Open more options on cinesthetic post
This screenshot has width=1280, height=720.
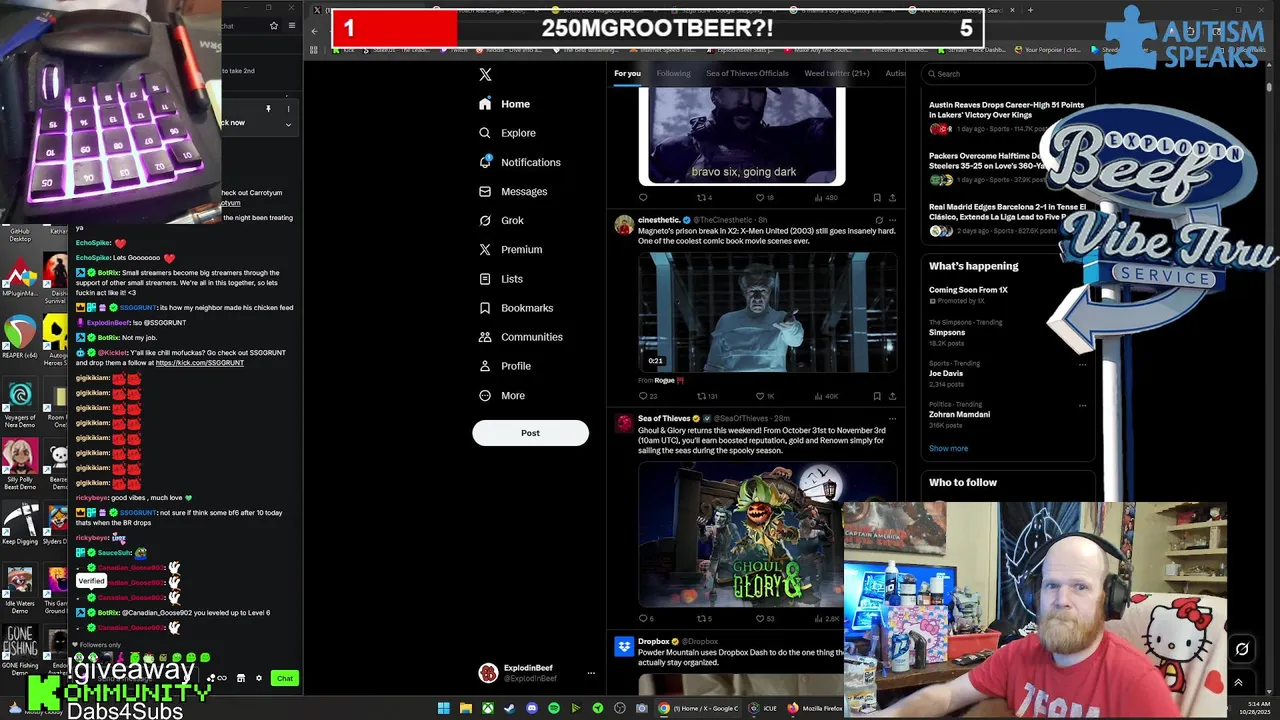pos(892,220)
